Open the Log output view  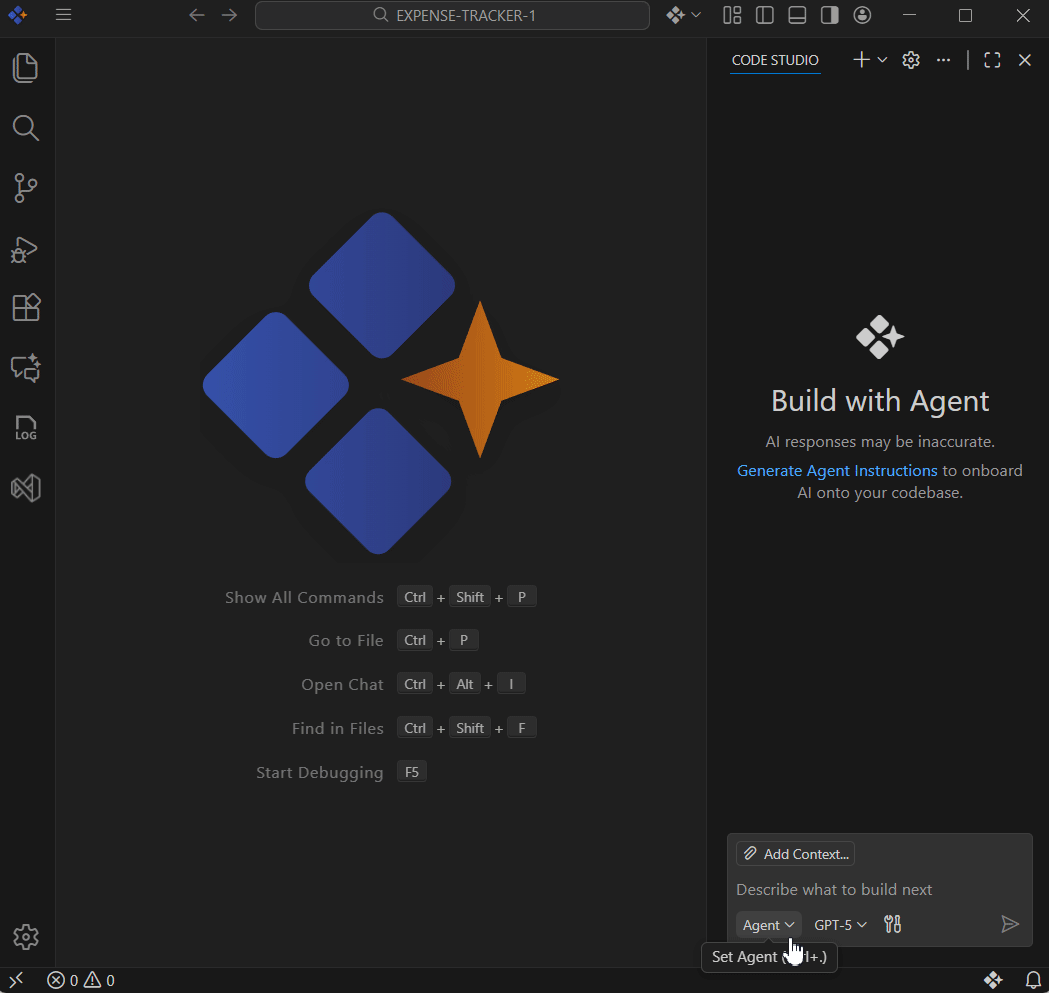point(25,428)
